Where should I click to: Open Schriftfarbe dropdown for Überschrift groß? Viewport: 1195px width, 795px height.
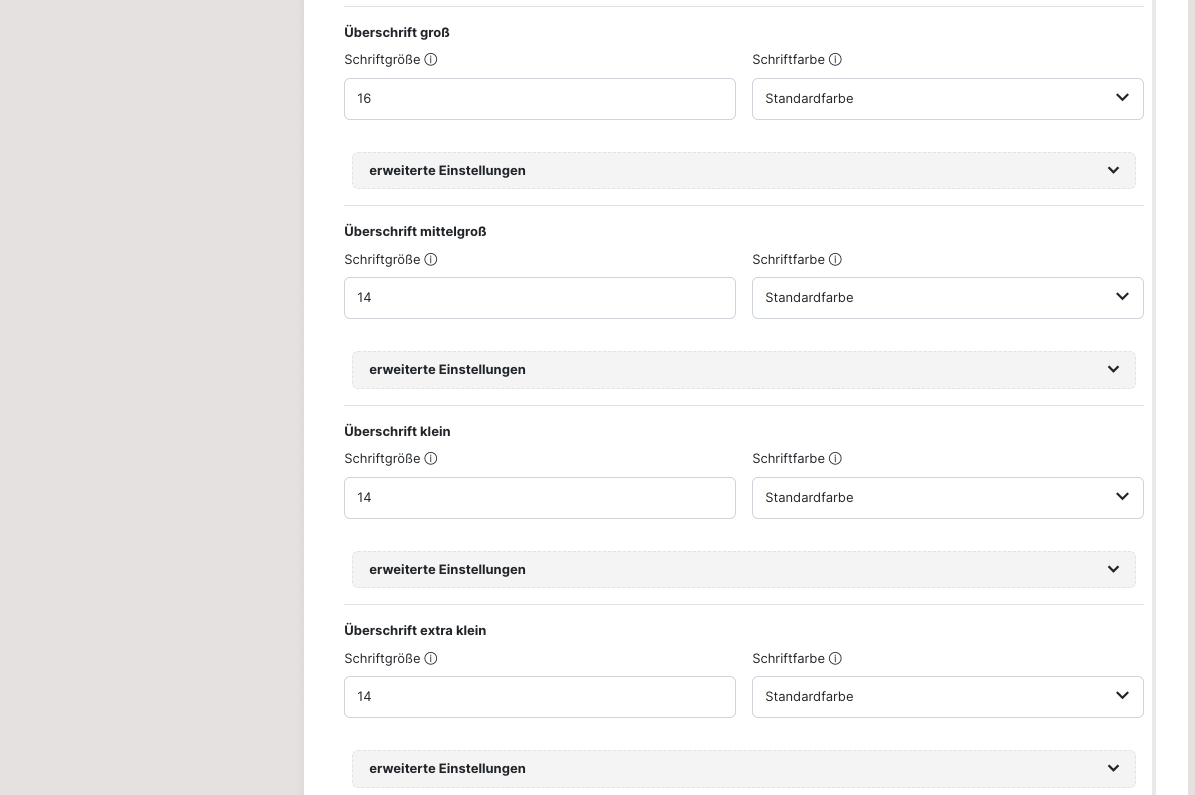tap(947, 99)
